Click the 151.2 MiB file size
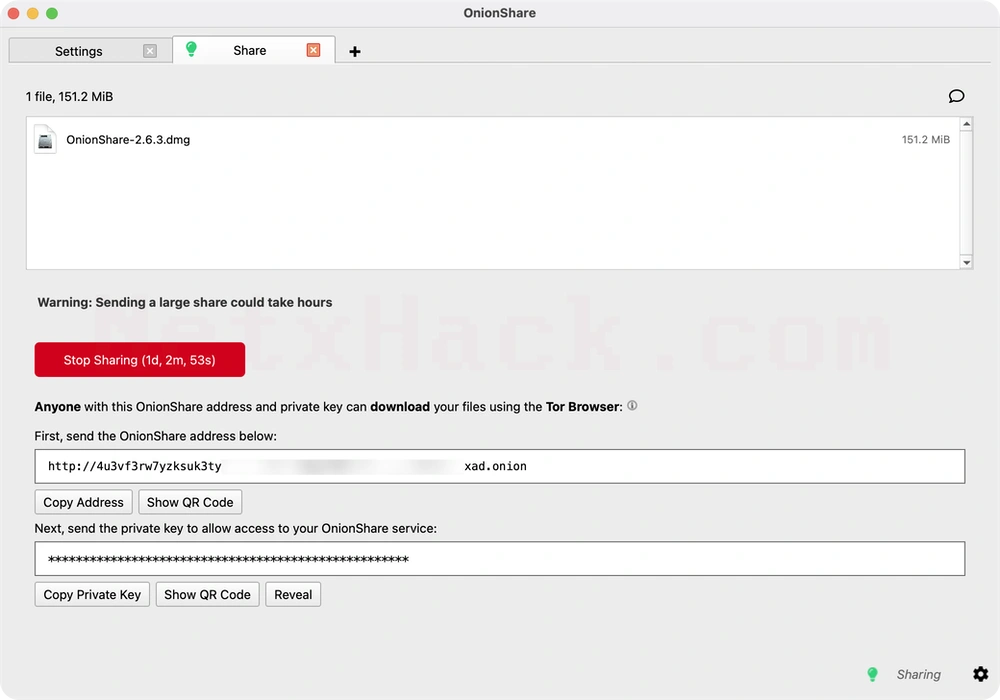 925,140
